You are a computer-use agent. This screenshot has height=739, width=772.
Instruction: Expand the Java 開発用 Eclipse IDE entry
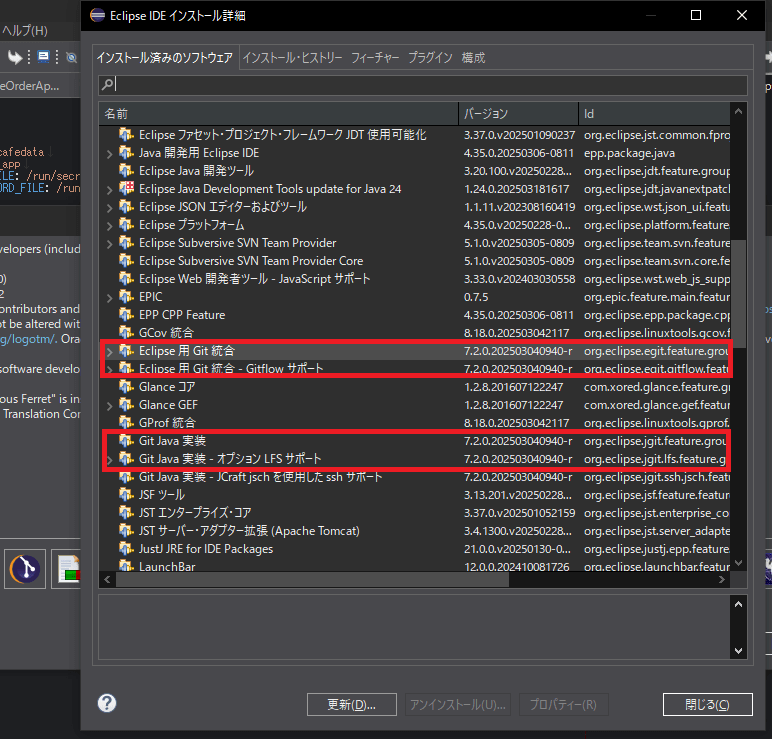point(109,153)
